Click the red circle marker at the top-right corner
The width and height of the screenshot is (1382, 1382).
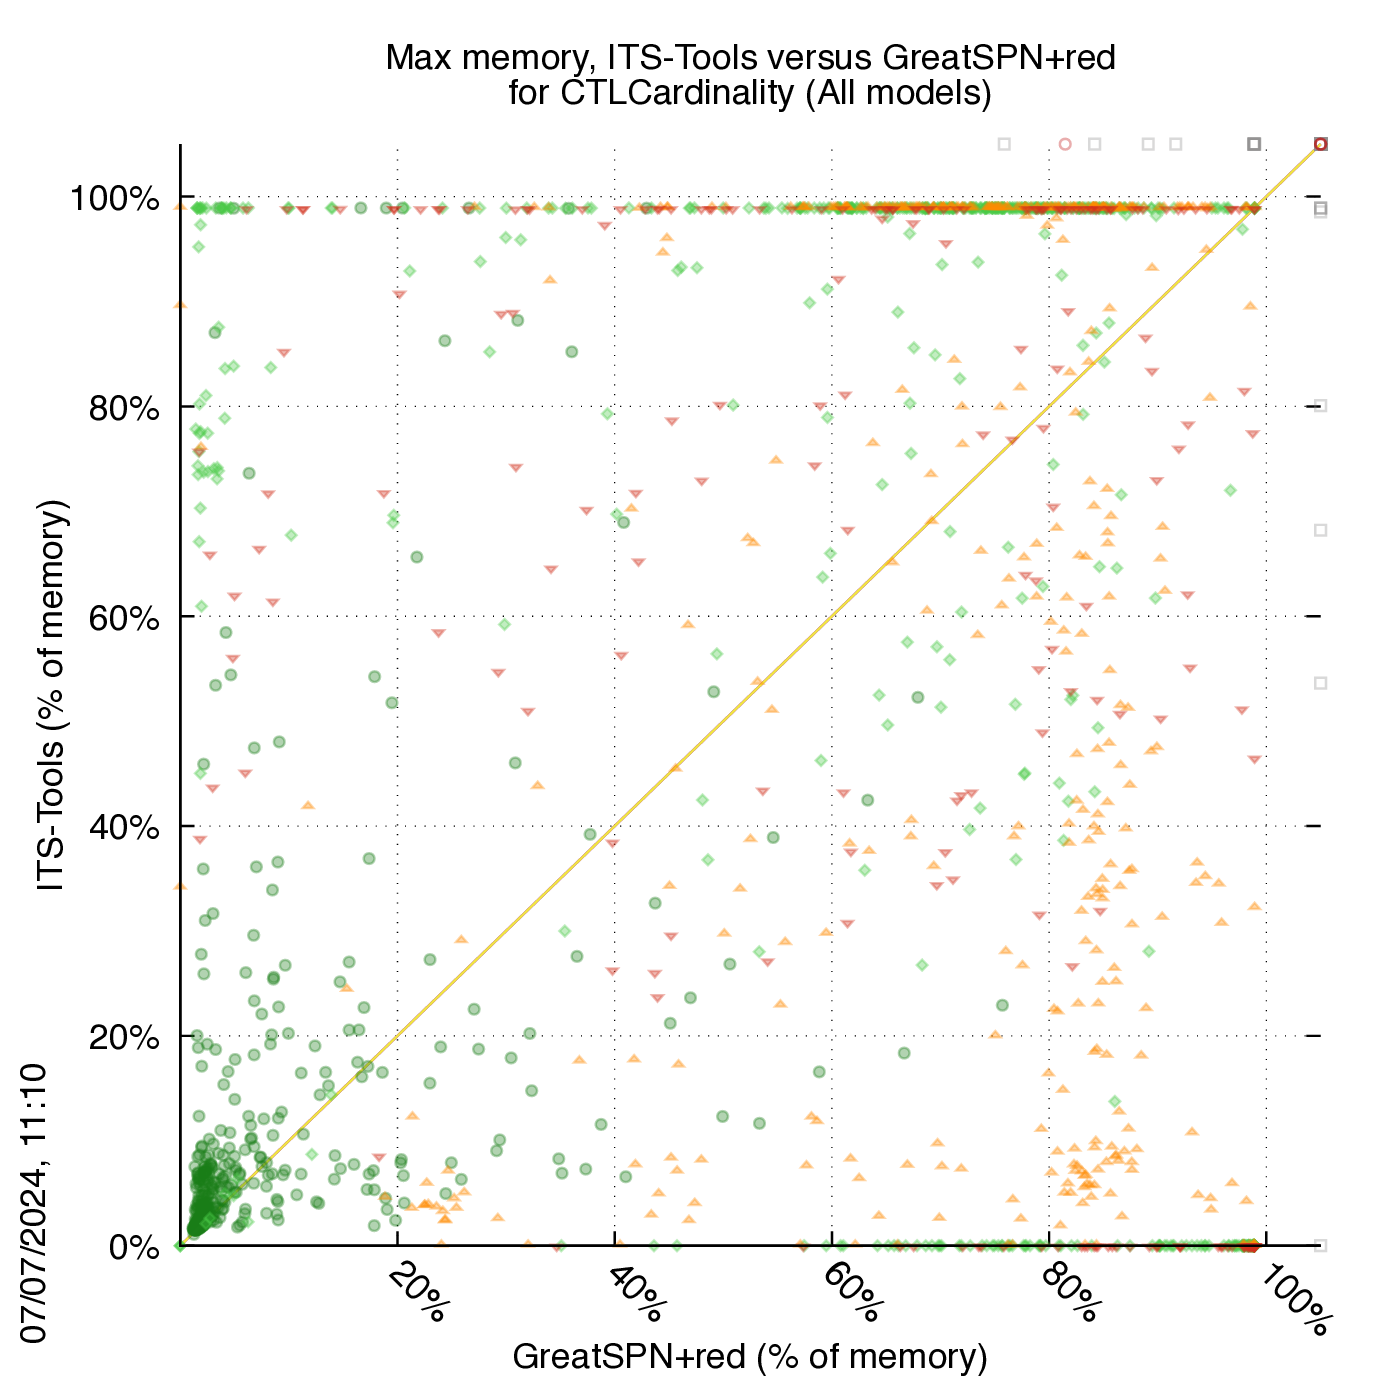point(1320,144)
